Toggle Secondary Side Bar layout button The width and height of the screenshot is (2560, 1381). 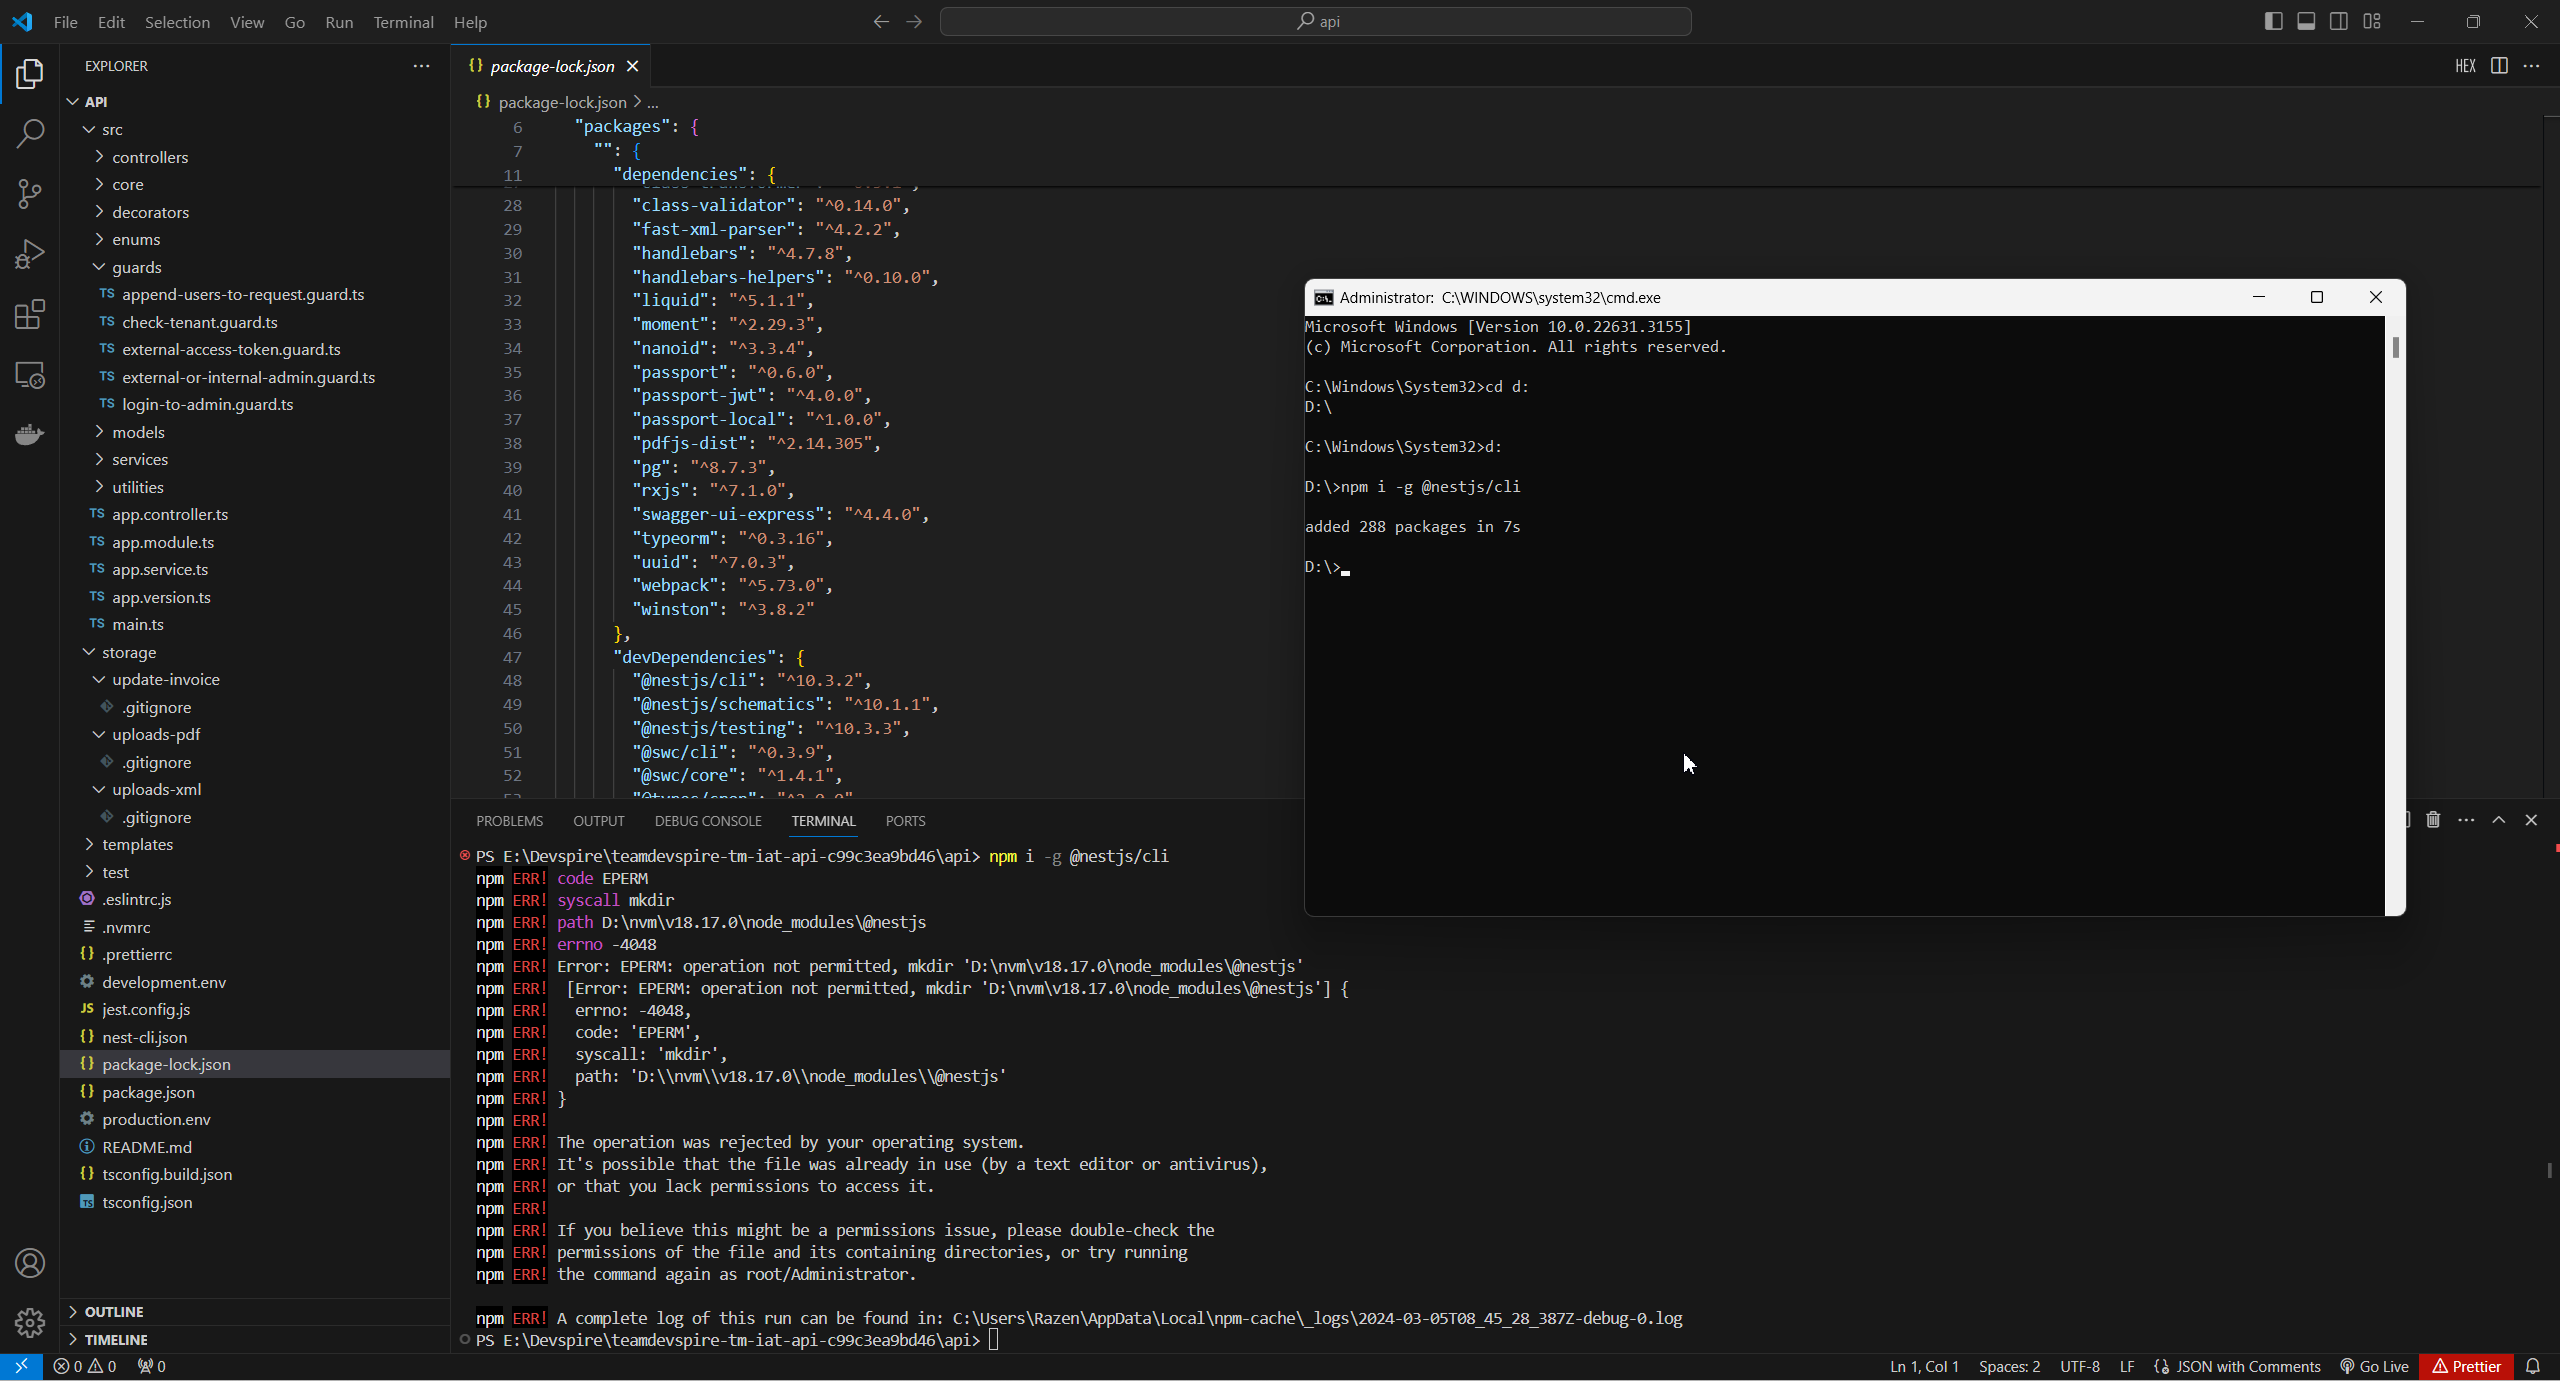[x=2339, y=21]
